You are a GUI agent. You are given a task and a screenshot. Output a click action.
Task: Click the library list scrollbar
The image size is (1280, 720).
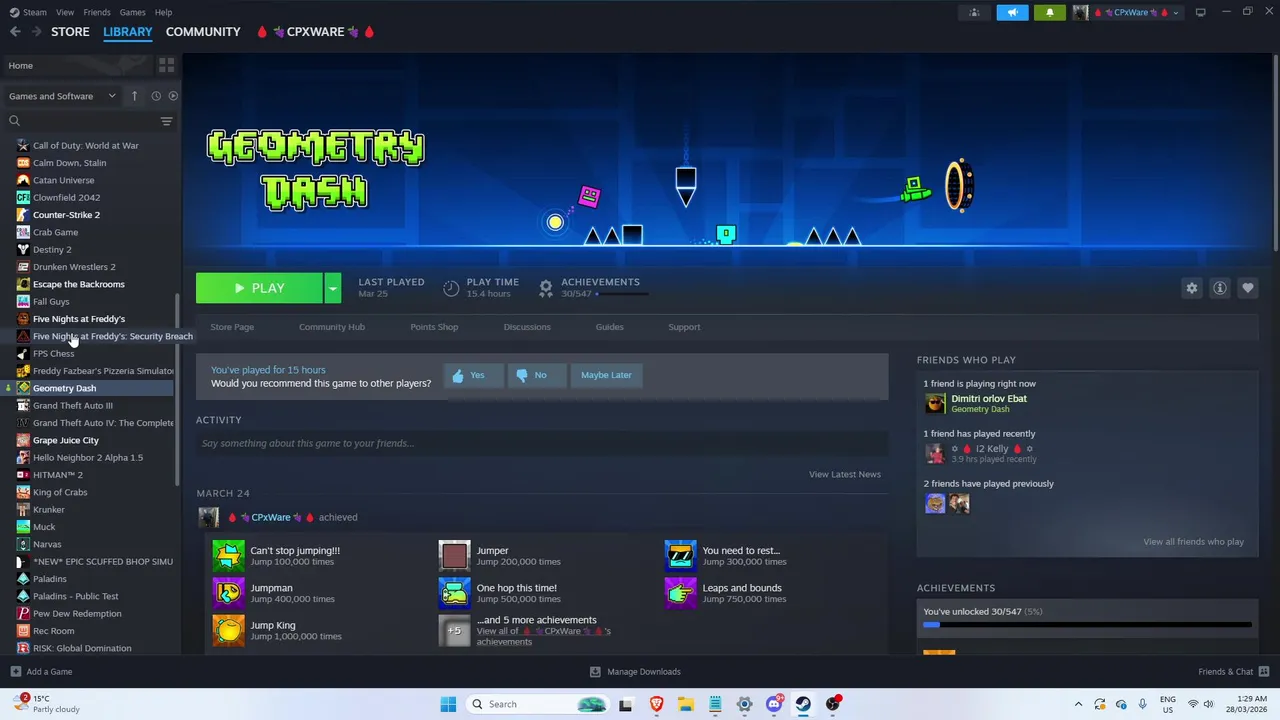pyautogui.click(x=177, y=389)
